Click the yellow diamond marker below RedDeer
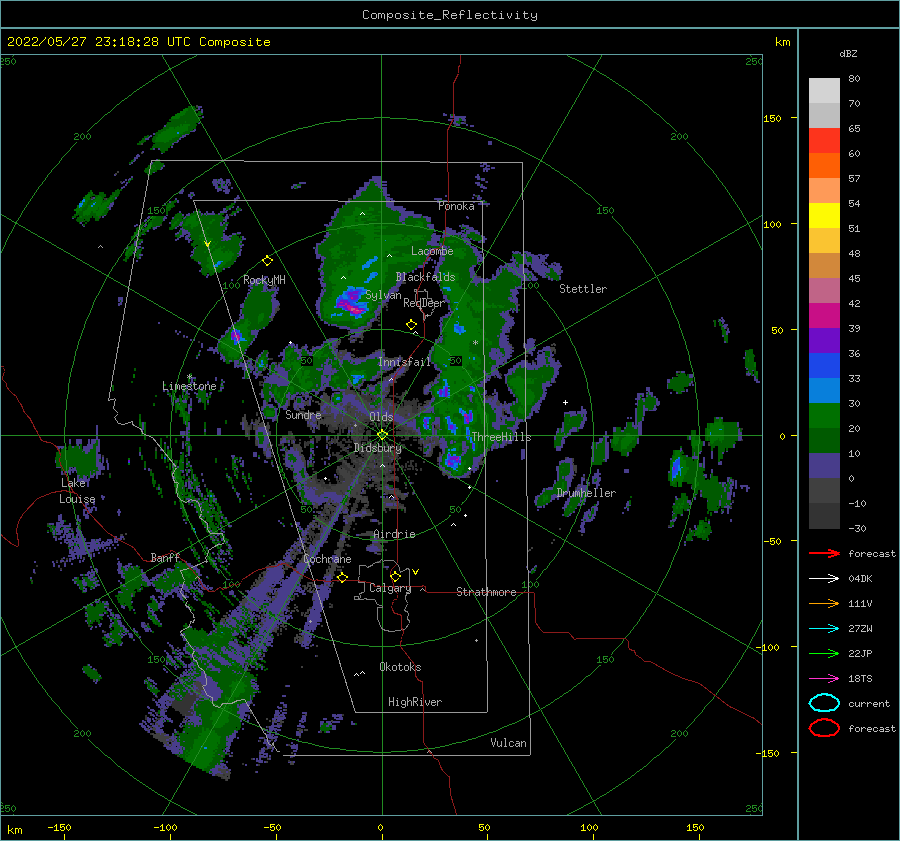This screenshot has height=841, width=900. (x=412, y=325)
